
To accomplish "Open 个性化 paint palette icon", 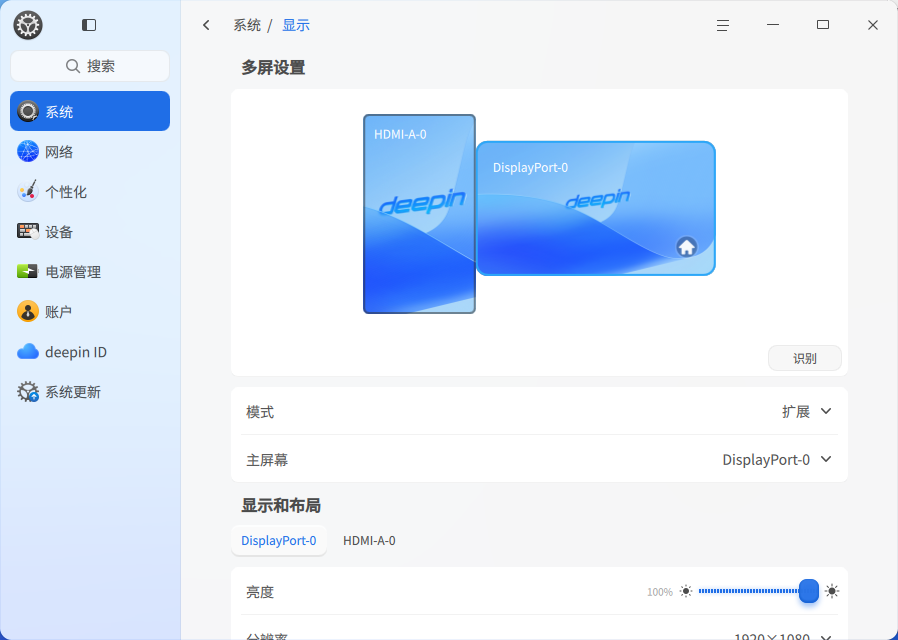I will coord(27,191).
